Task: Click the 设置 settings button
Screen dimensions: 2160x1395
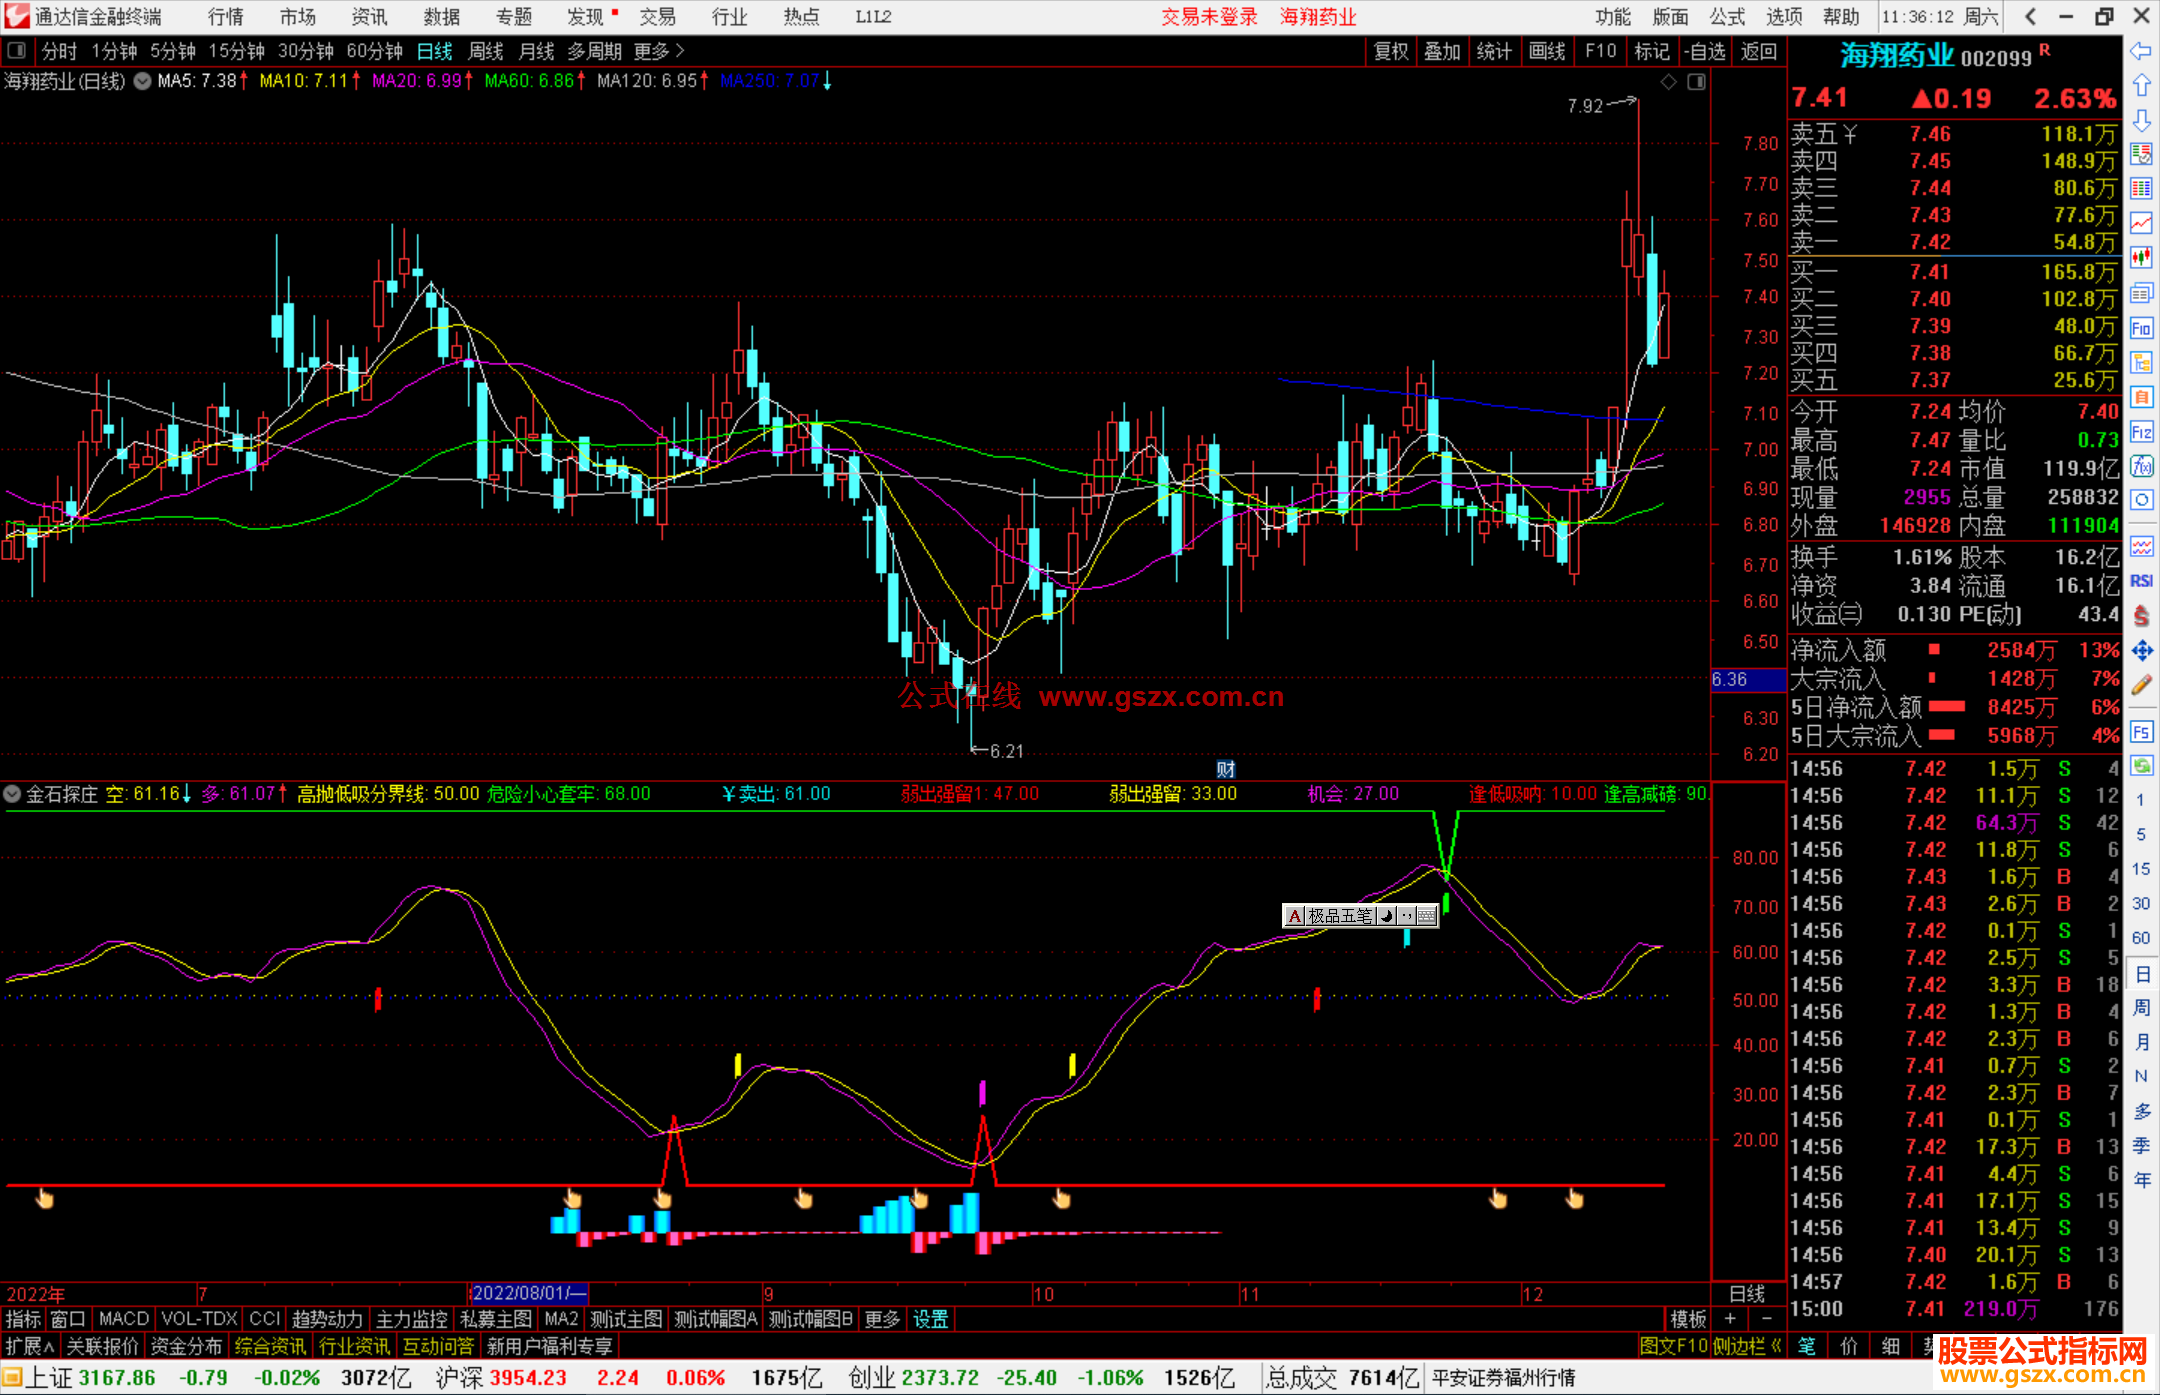Action: pos(930,1319)
